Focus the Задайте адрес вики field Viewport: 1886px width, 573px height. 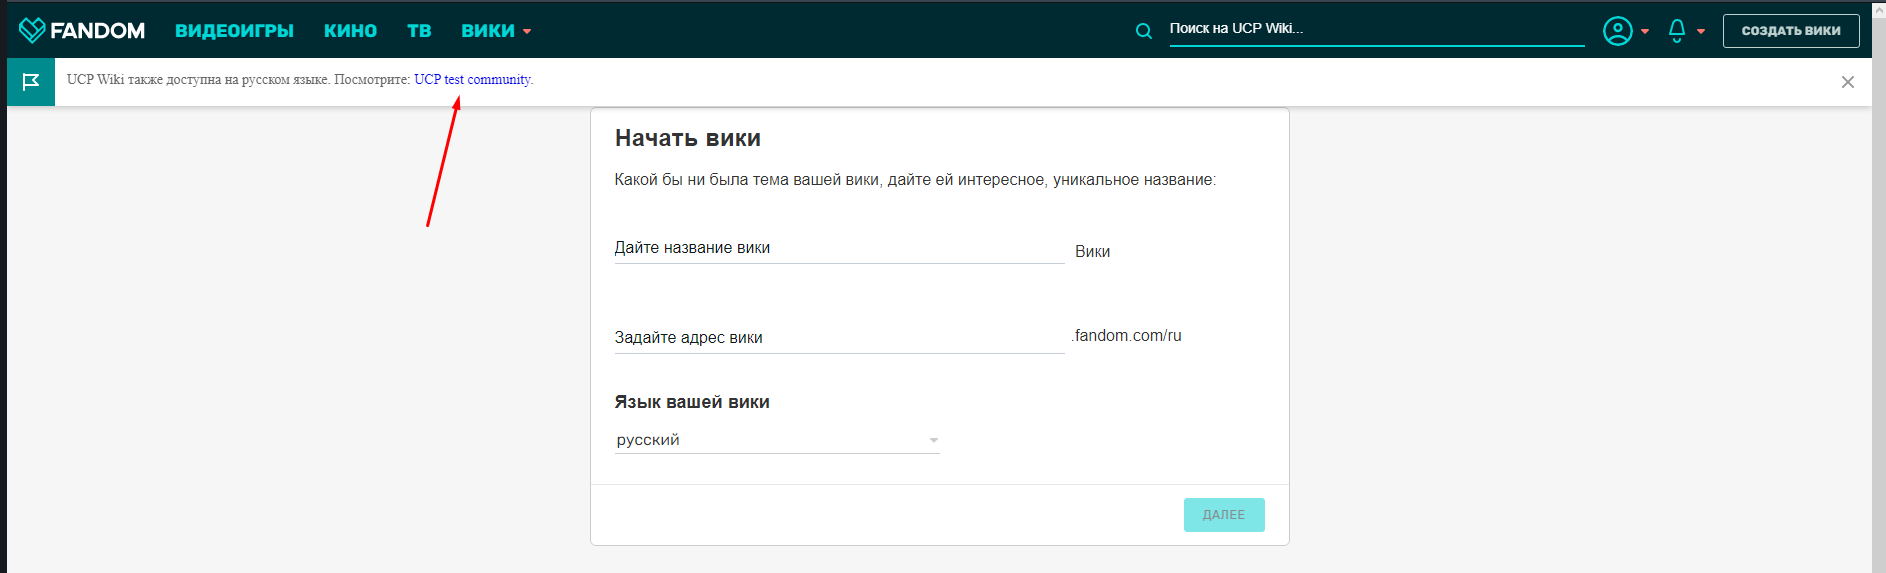[839, 338]
